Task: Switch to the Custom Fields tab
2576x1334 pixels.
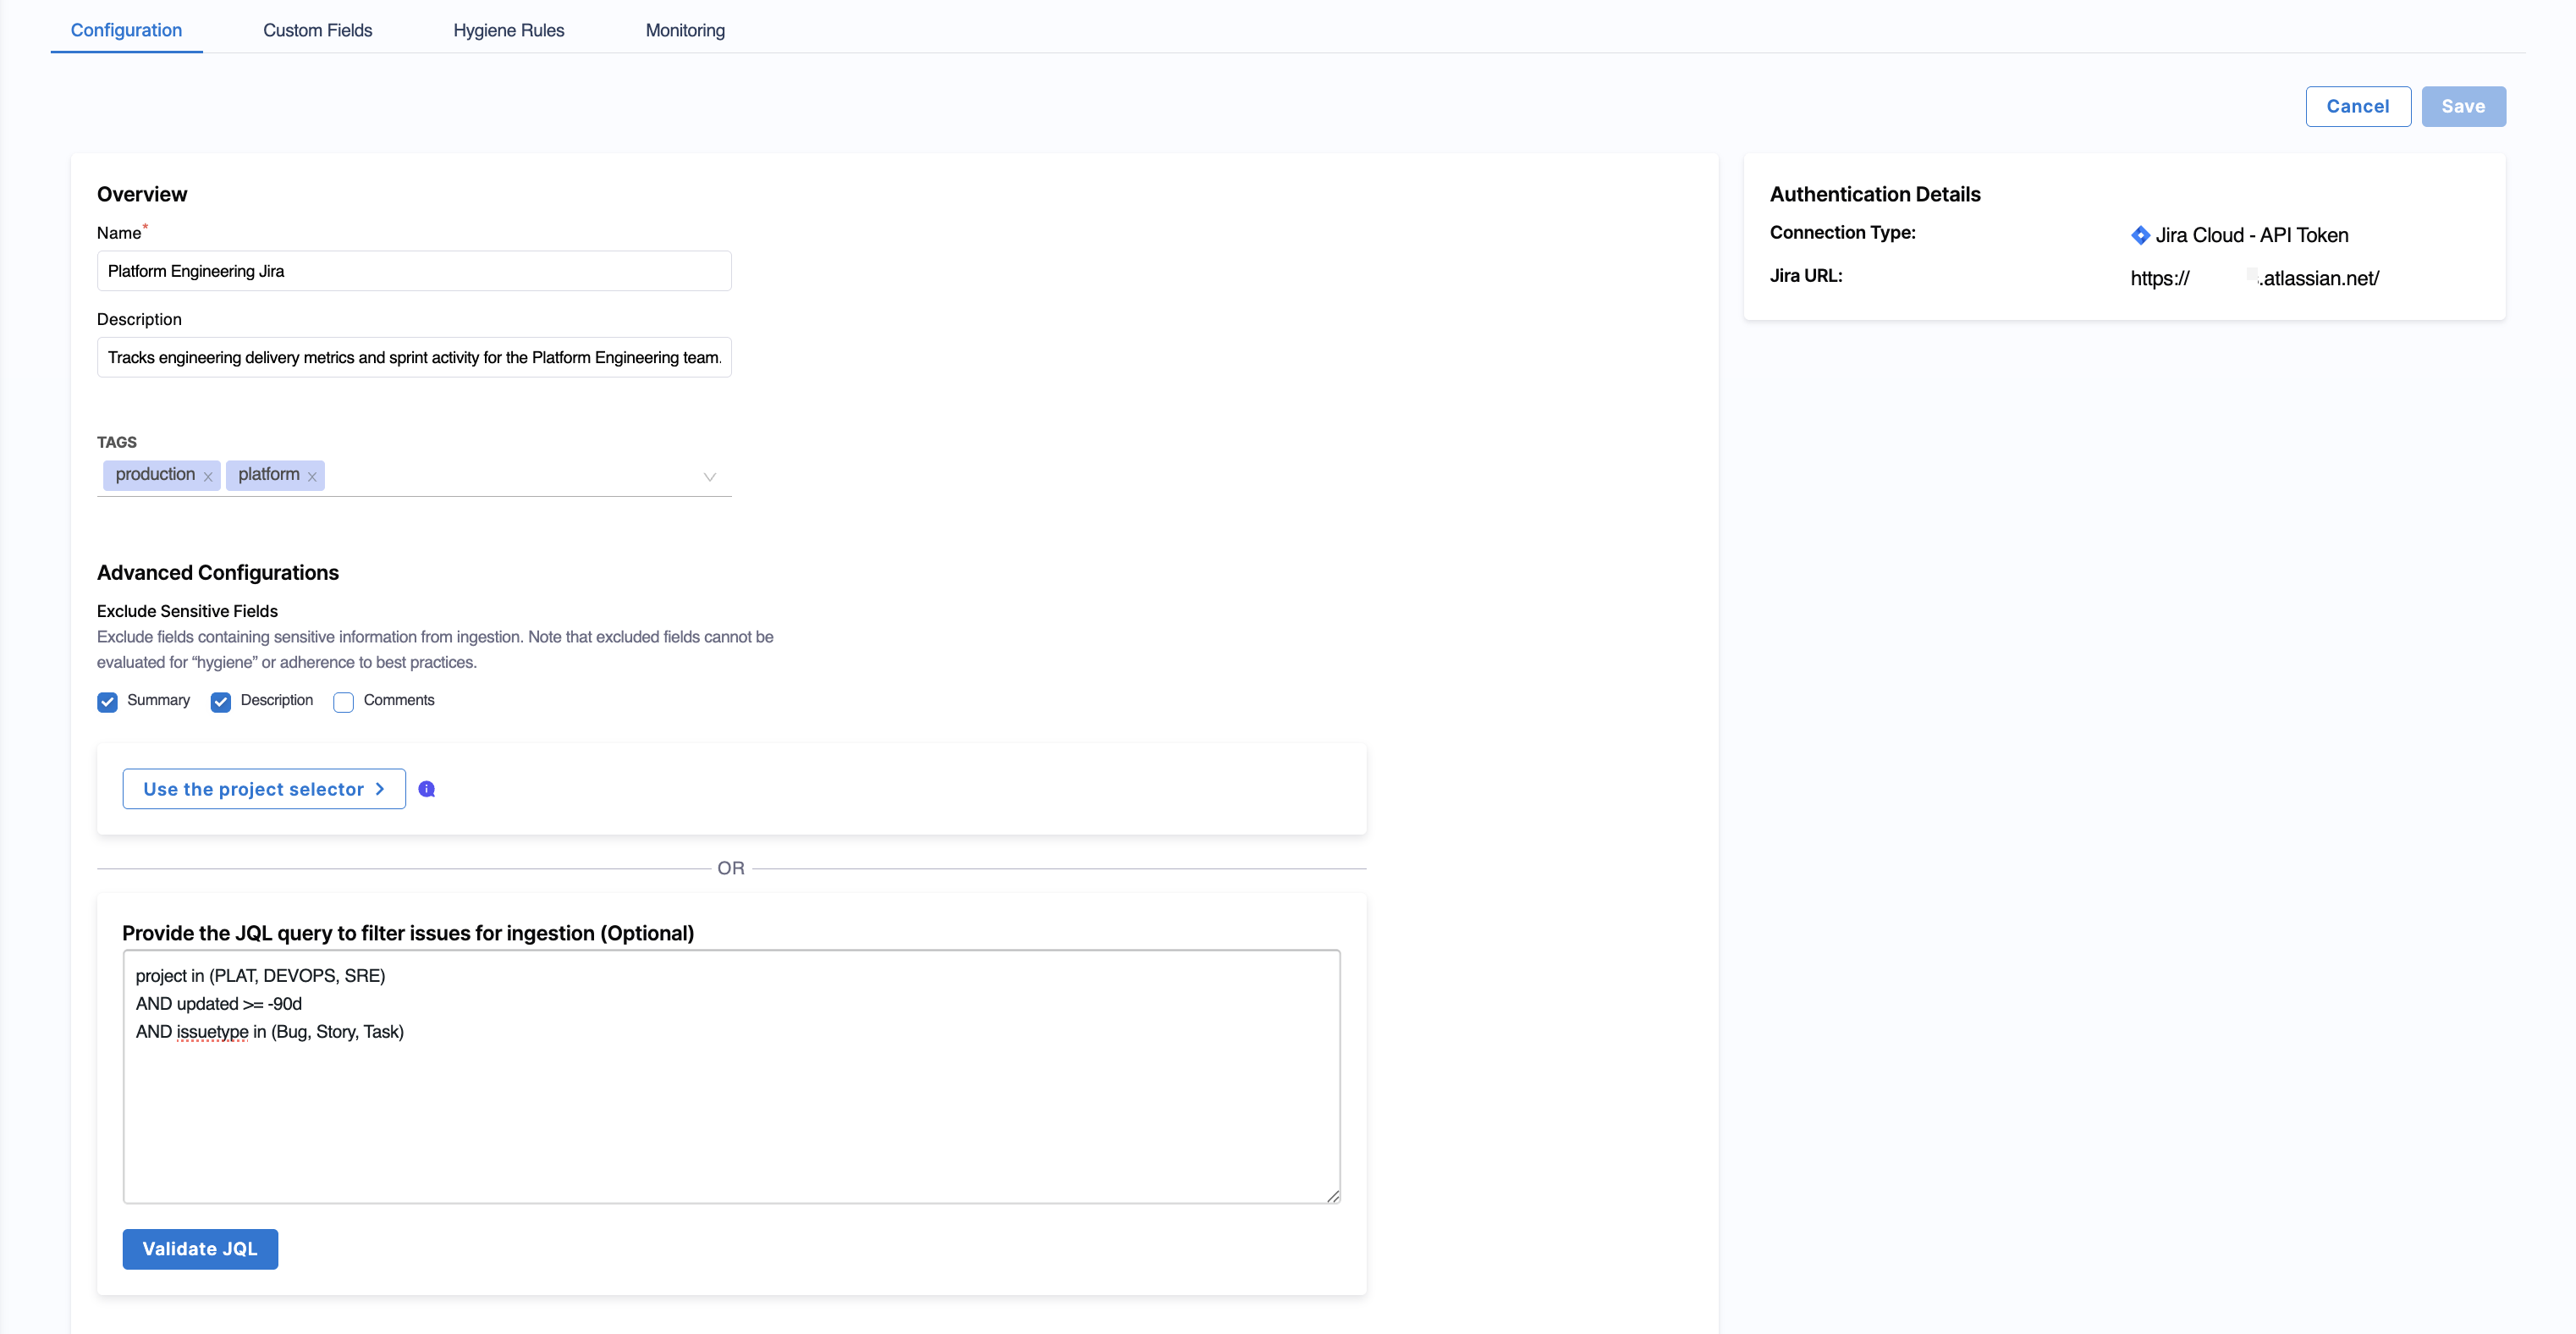Action: pyautogui.click(x=318, y=30)
